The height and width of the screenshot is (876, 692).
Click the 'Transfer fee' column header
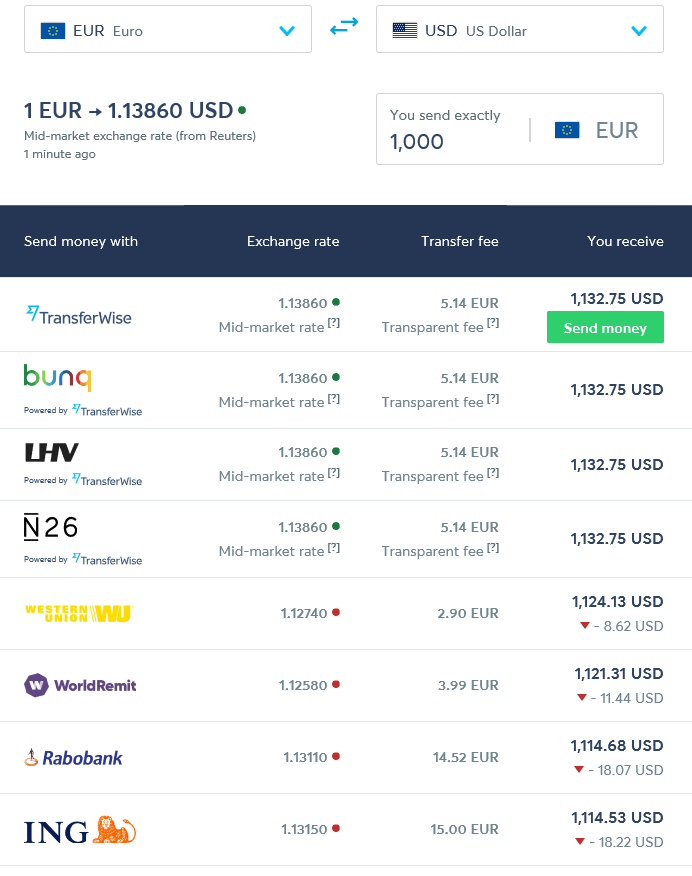pyautogui.click(x=460, y=241)
